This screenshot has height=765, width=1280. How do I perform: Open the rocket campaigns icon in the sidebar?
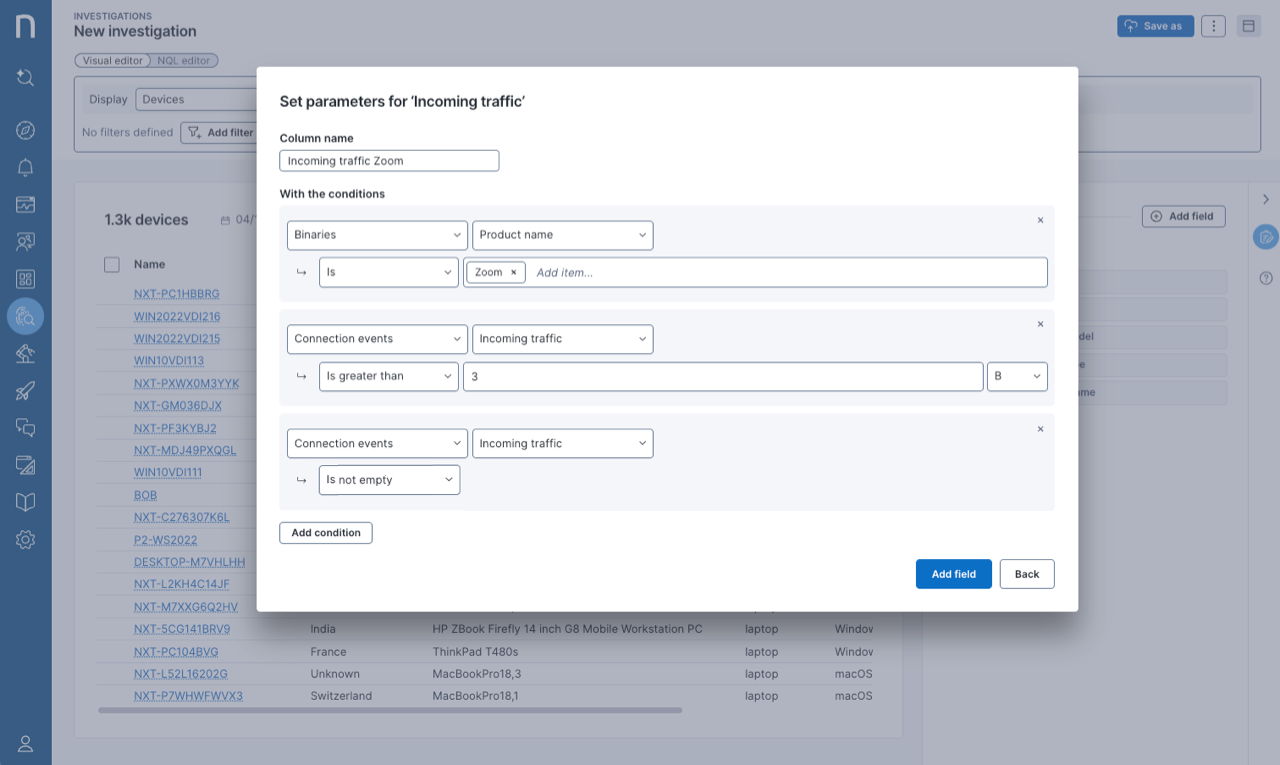25,390
